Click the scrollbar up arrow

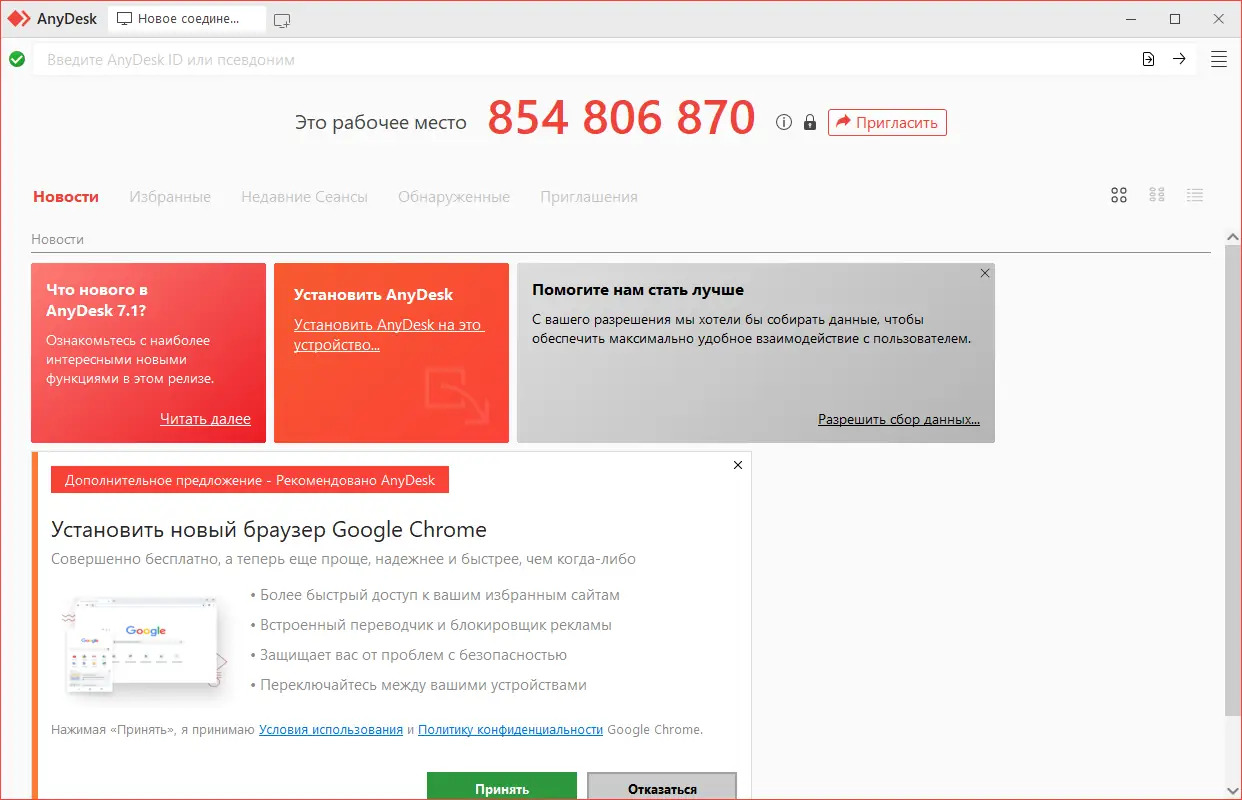point(1233,236)
